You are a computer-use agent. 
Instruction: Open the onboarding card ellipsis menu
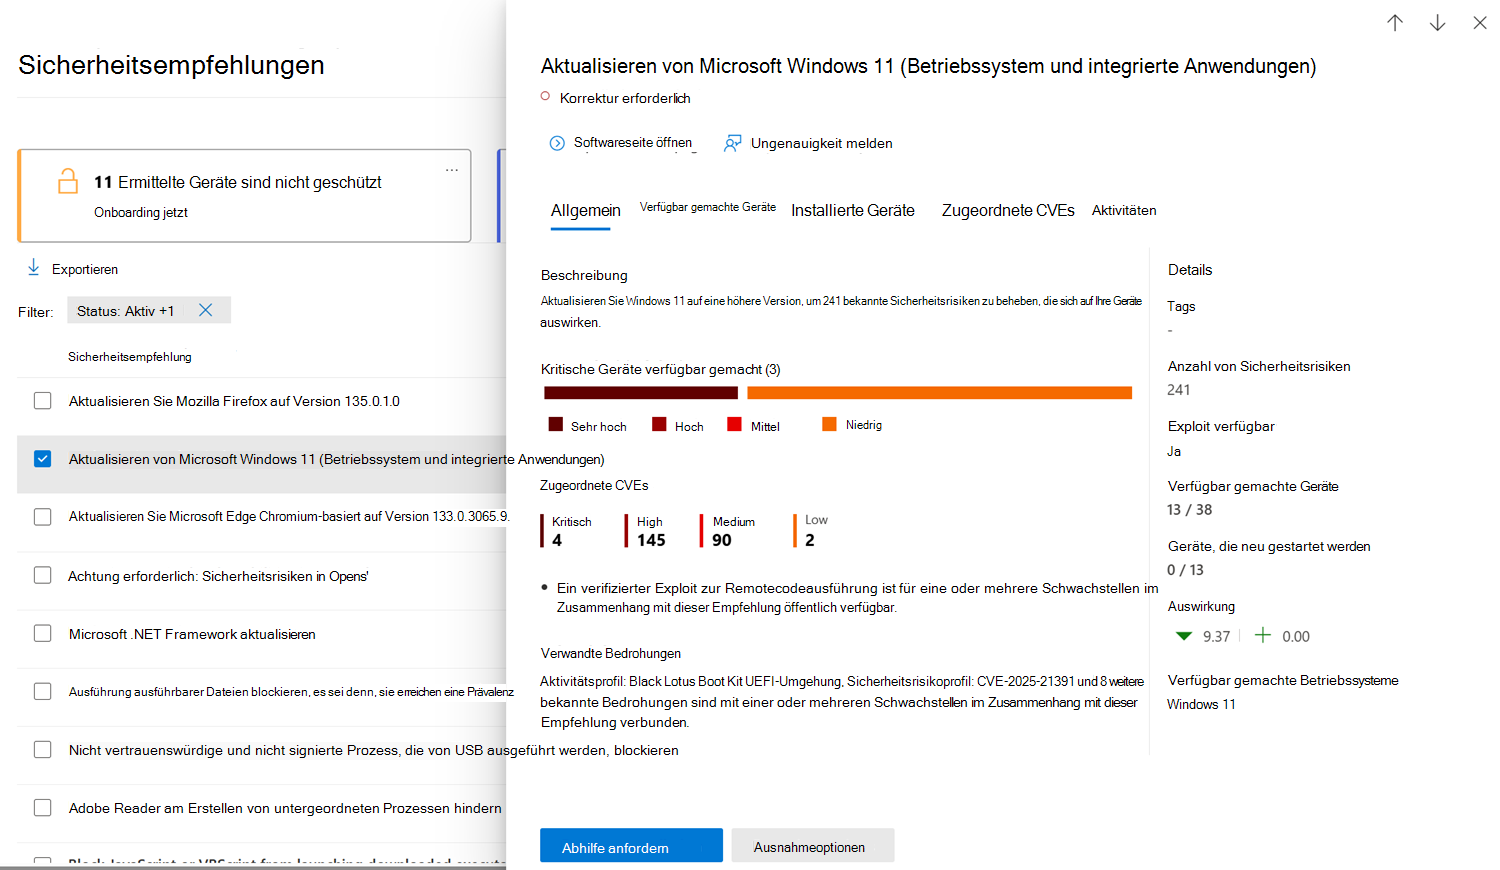(x=452, y=170)
